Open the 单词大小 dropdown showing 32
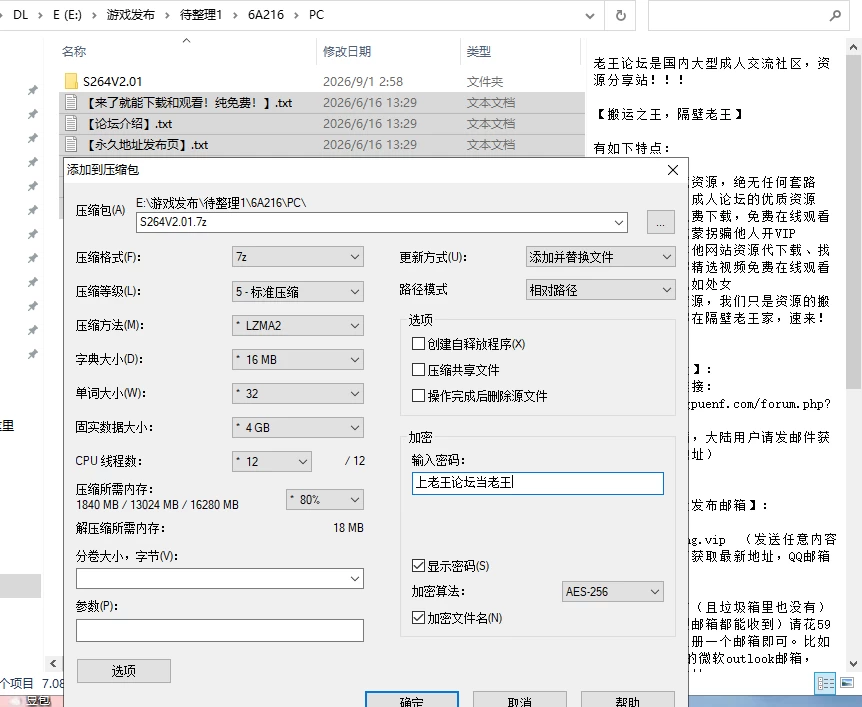The image size is (862, 707). pyautogui.click(x=297, y=394)
